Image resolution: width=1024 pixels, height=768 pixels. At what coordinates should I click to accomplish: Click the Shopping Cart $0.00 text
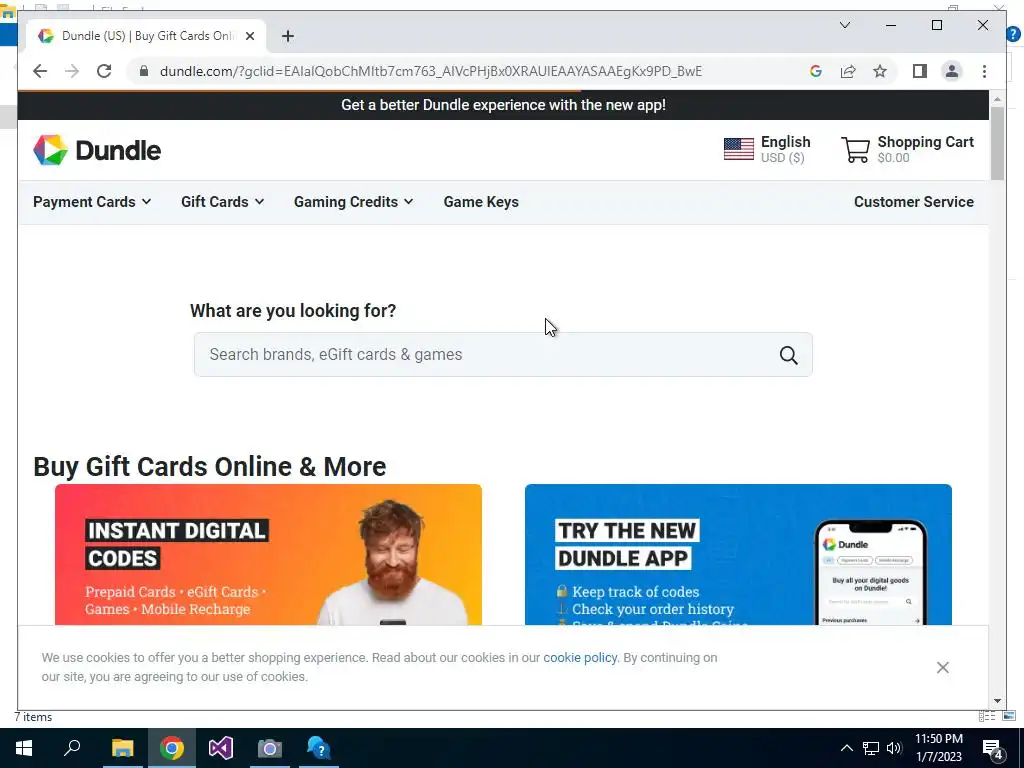tap(925, 149)
